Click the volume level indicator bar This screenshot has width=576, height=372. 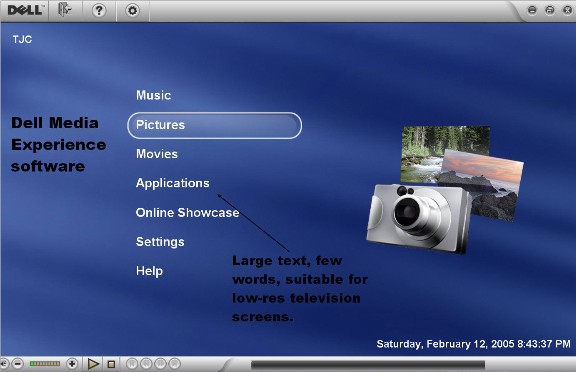pos(45,364)
